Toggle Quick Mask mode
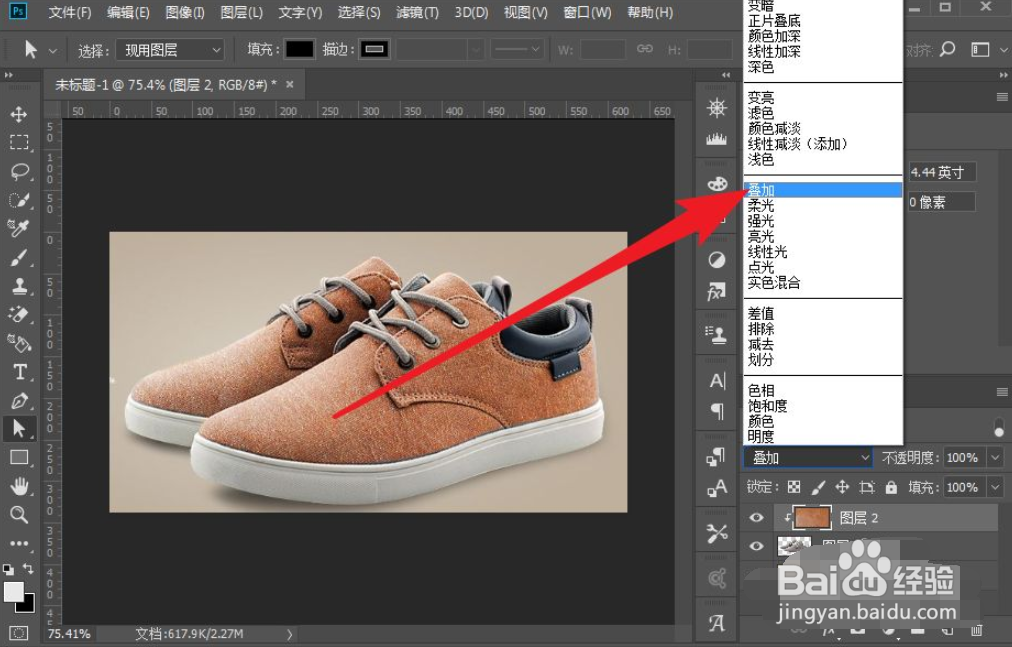Image resolution: width=1012 pixels, height=647 pixels. (19, 633)
